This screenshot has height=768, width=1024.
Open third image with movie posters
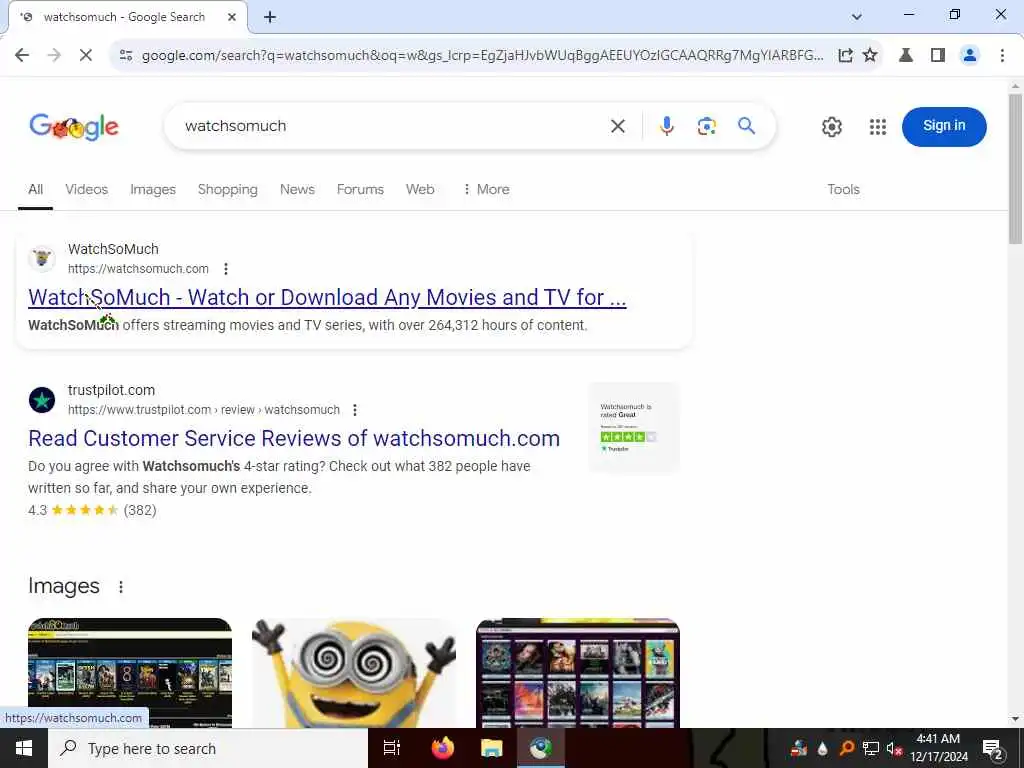tap(578, 673)
